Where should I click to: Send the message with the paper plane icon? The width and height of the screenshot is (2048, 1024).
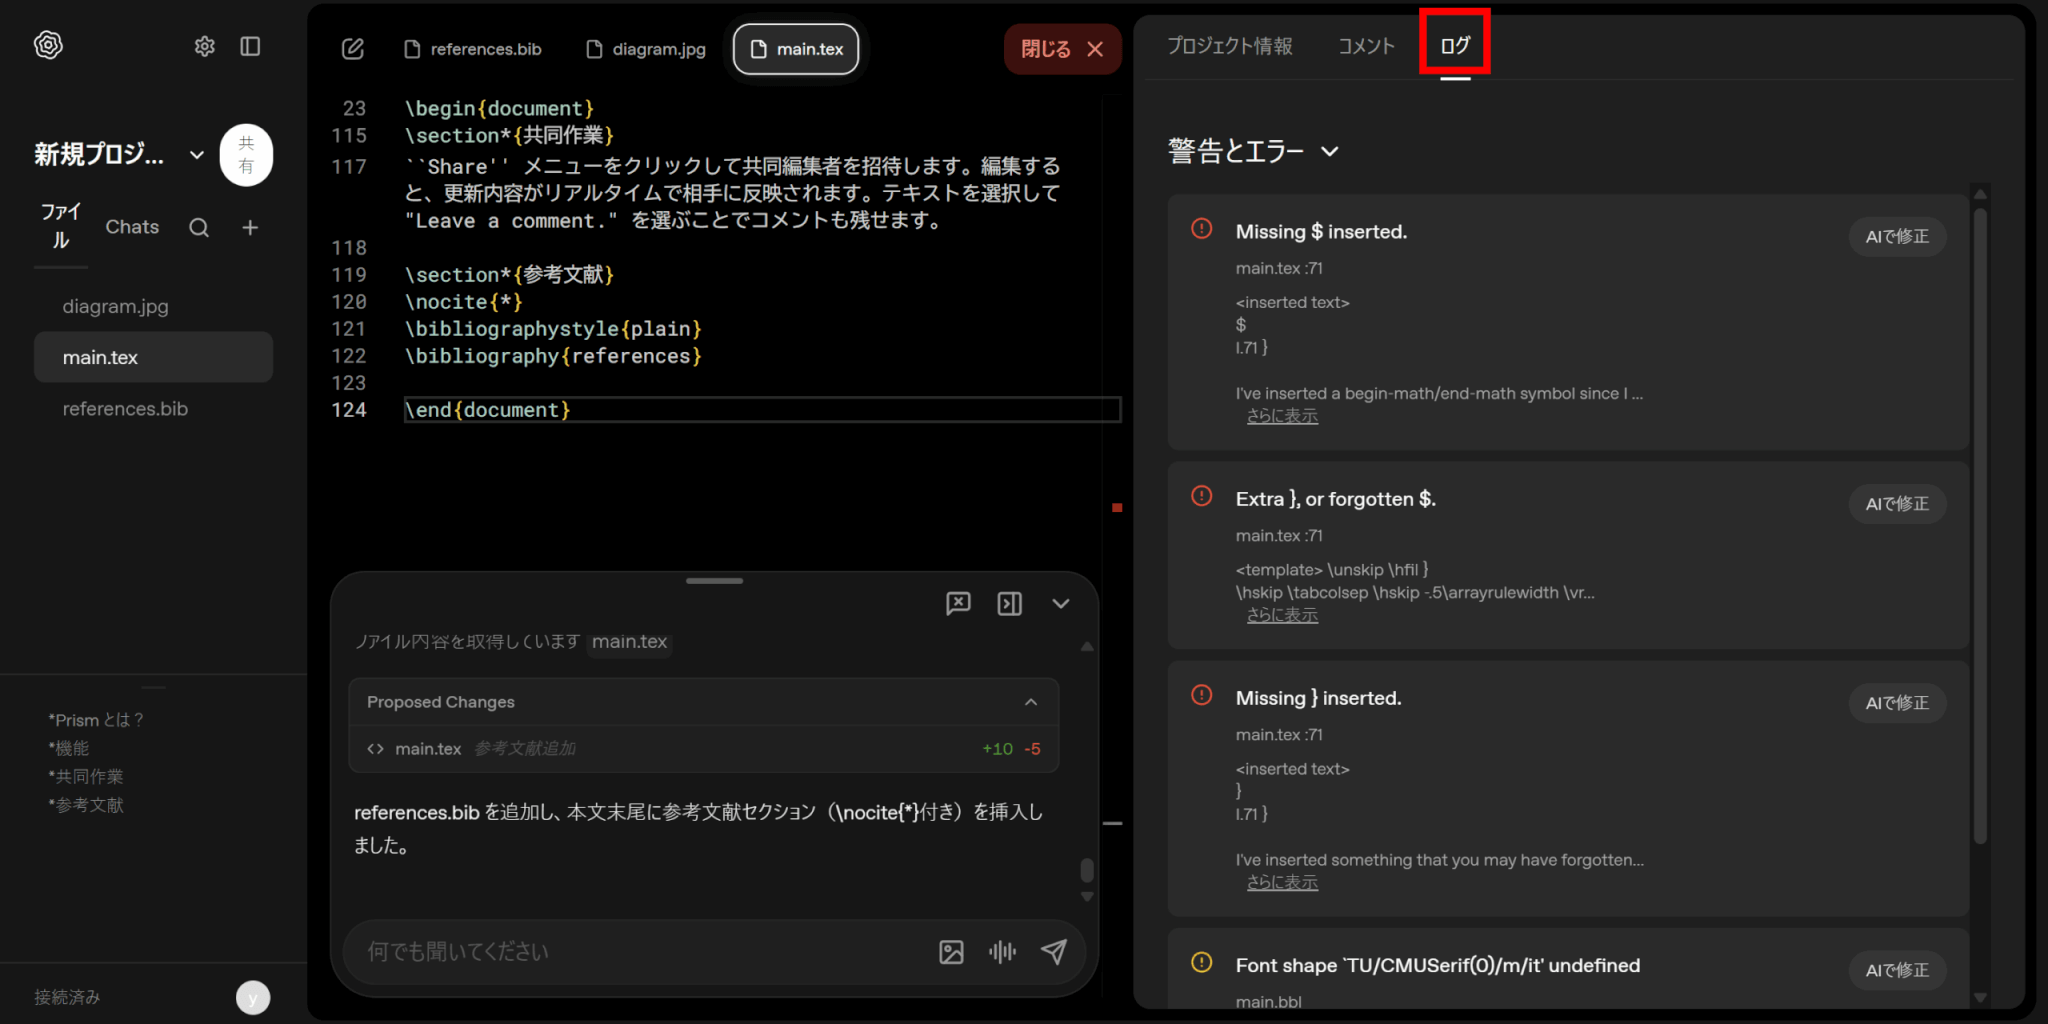click(x=1053, y=952)
